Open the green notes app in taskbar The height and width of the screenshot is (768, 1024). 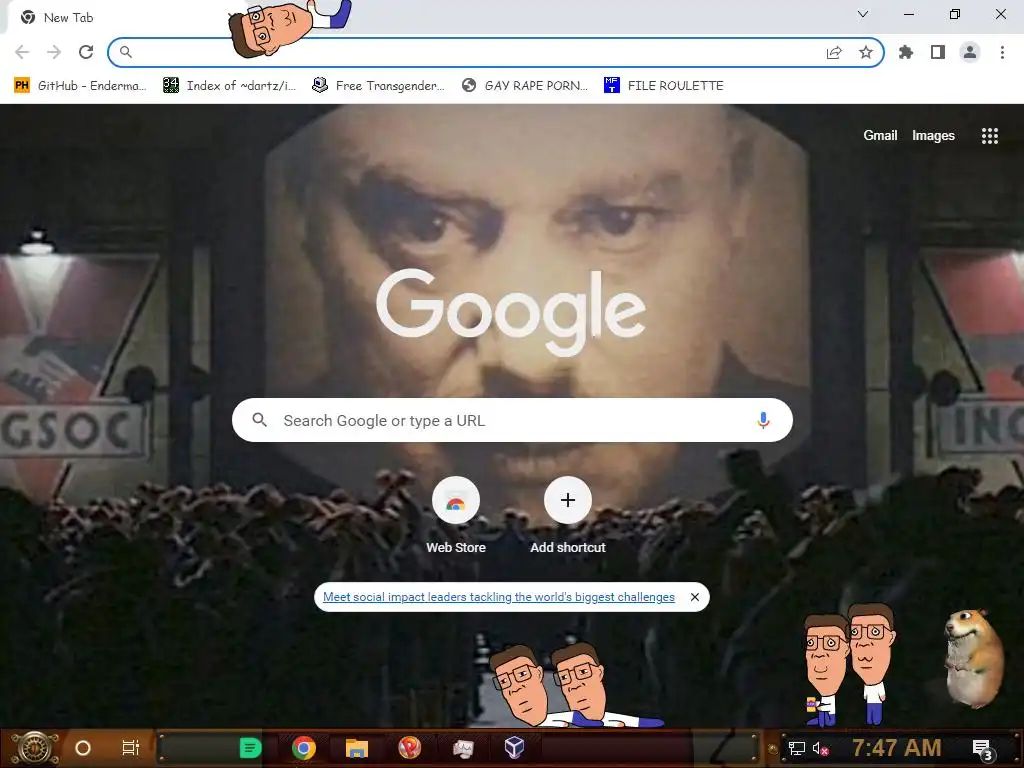click(250, 748)
